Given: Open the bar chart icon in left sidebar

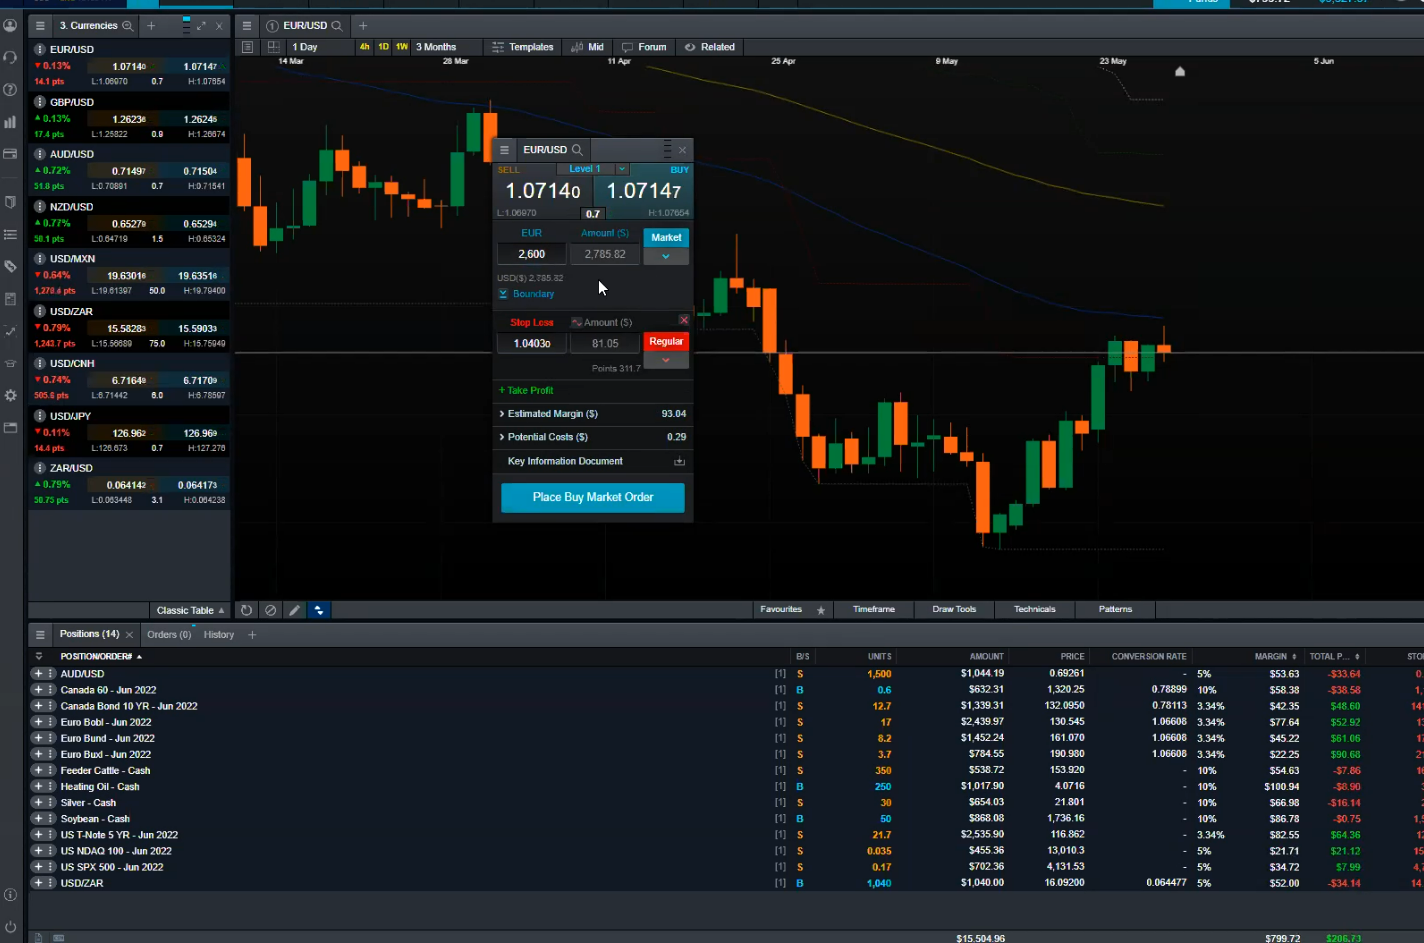Looking at the screenshot, I should click(10, 122).
